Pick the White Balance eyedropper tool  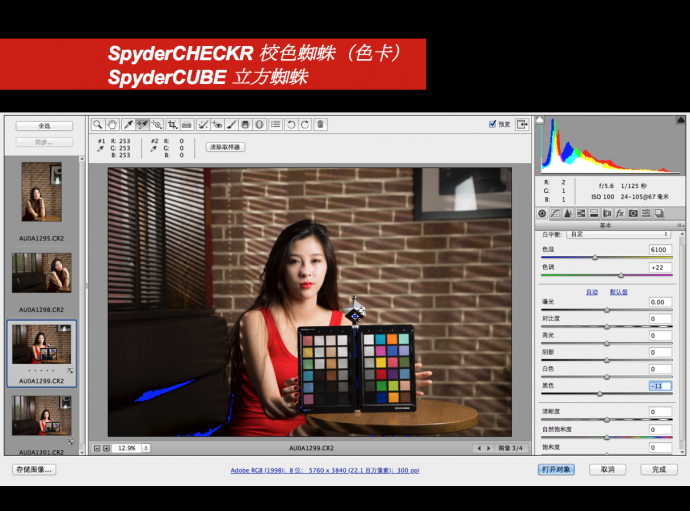click(127, 125)
